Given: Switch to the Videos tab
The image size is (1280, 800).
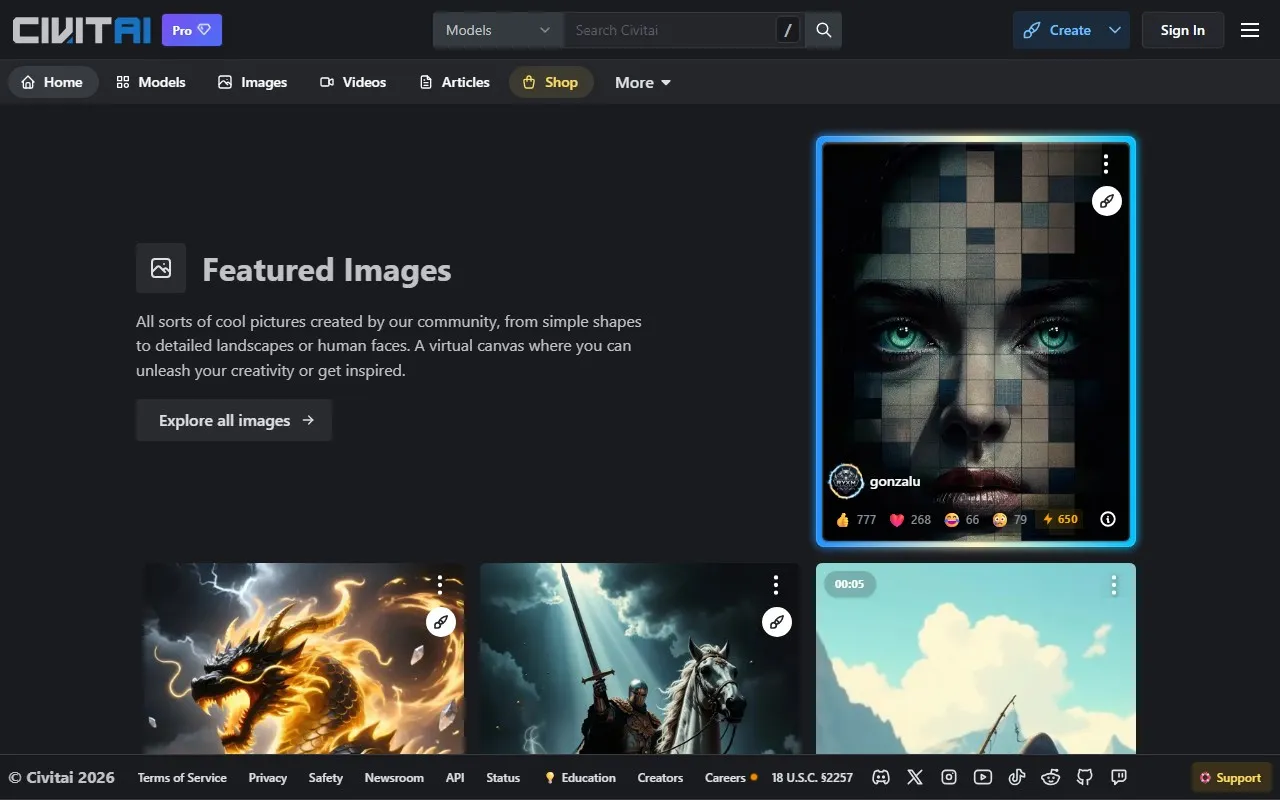Looking at the screenshot, I should click(353, 82).
